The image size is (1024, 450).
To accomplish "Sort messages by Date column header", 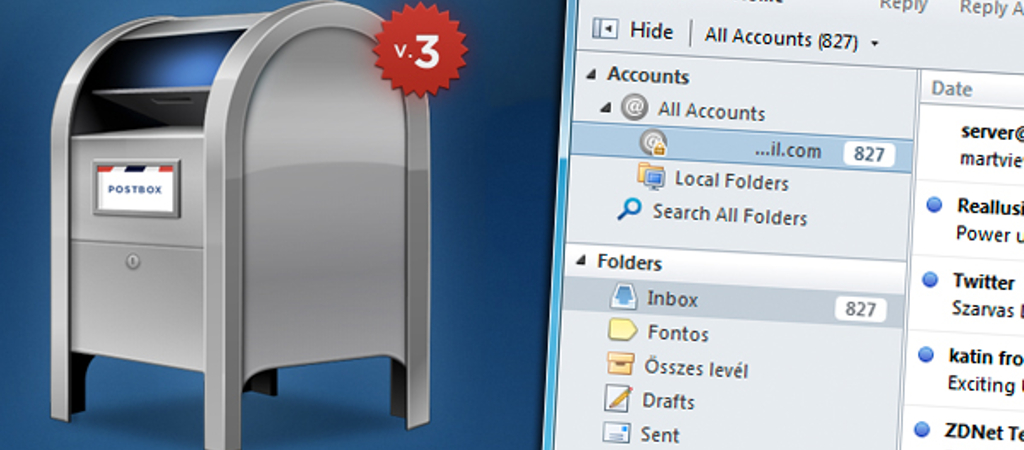I will tap(951, 89).
